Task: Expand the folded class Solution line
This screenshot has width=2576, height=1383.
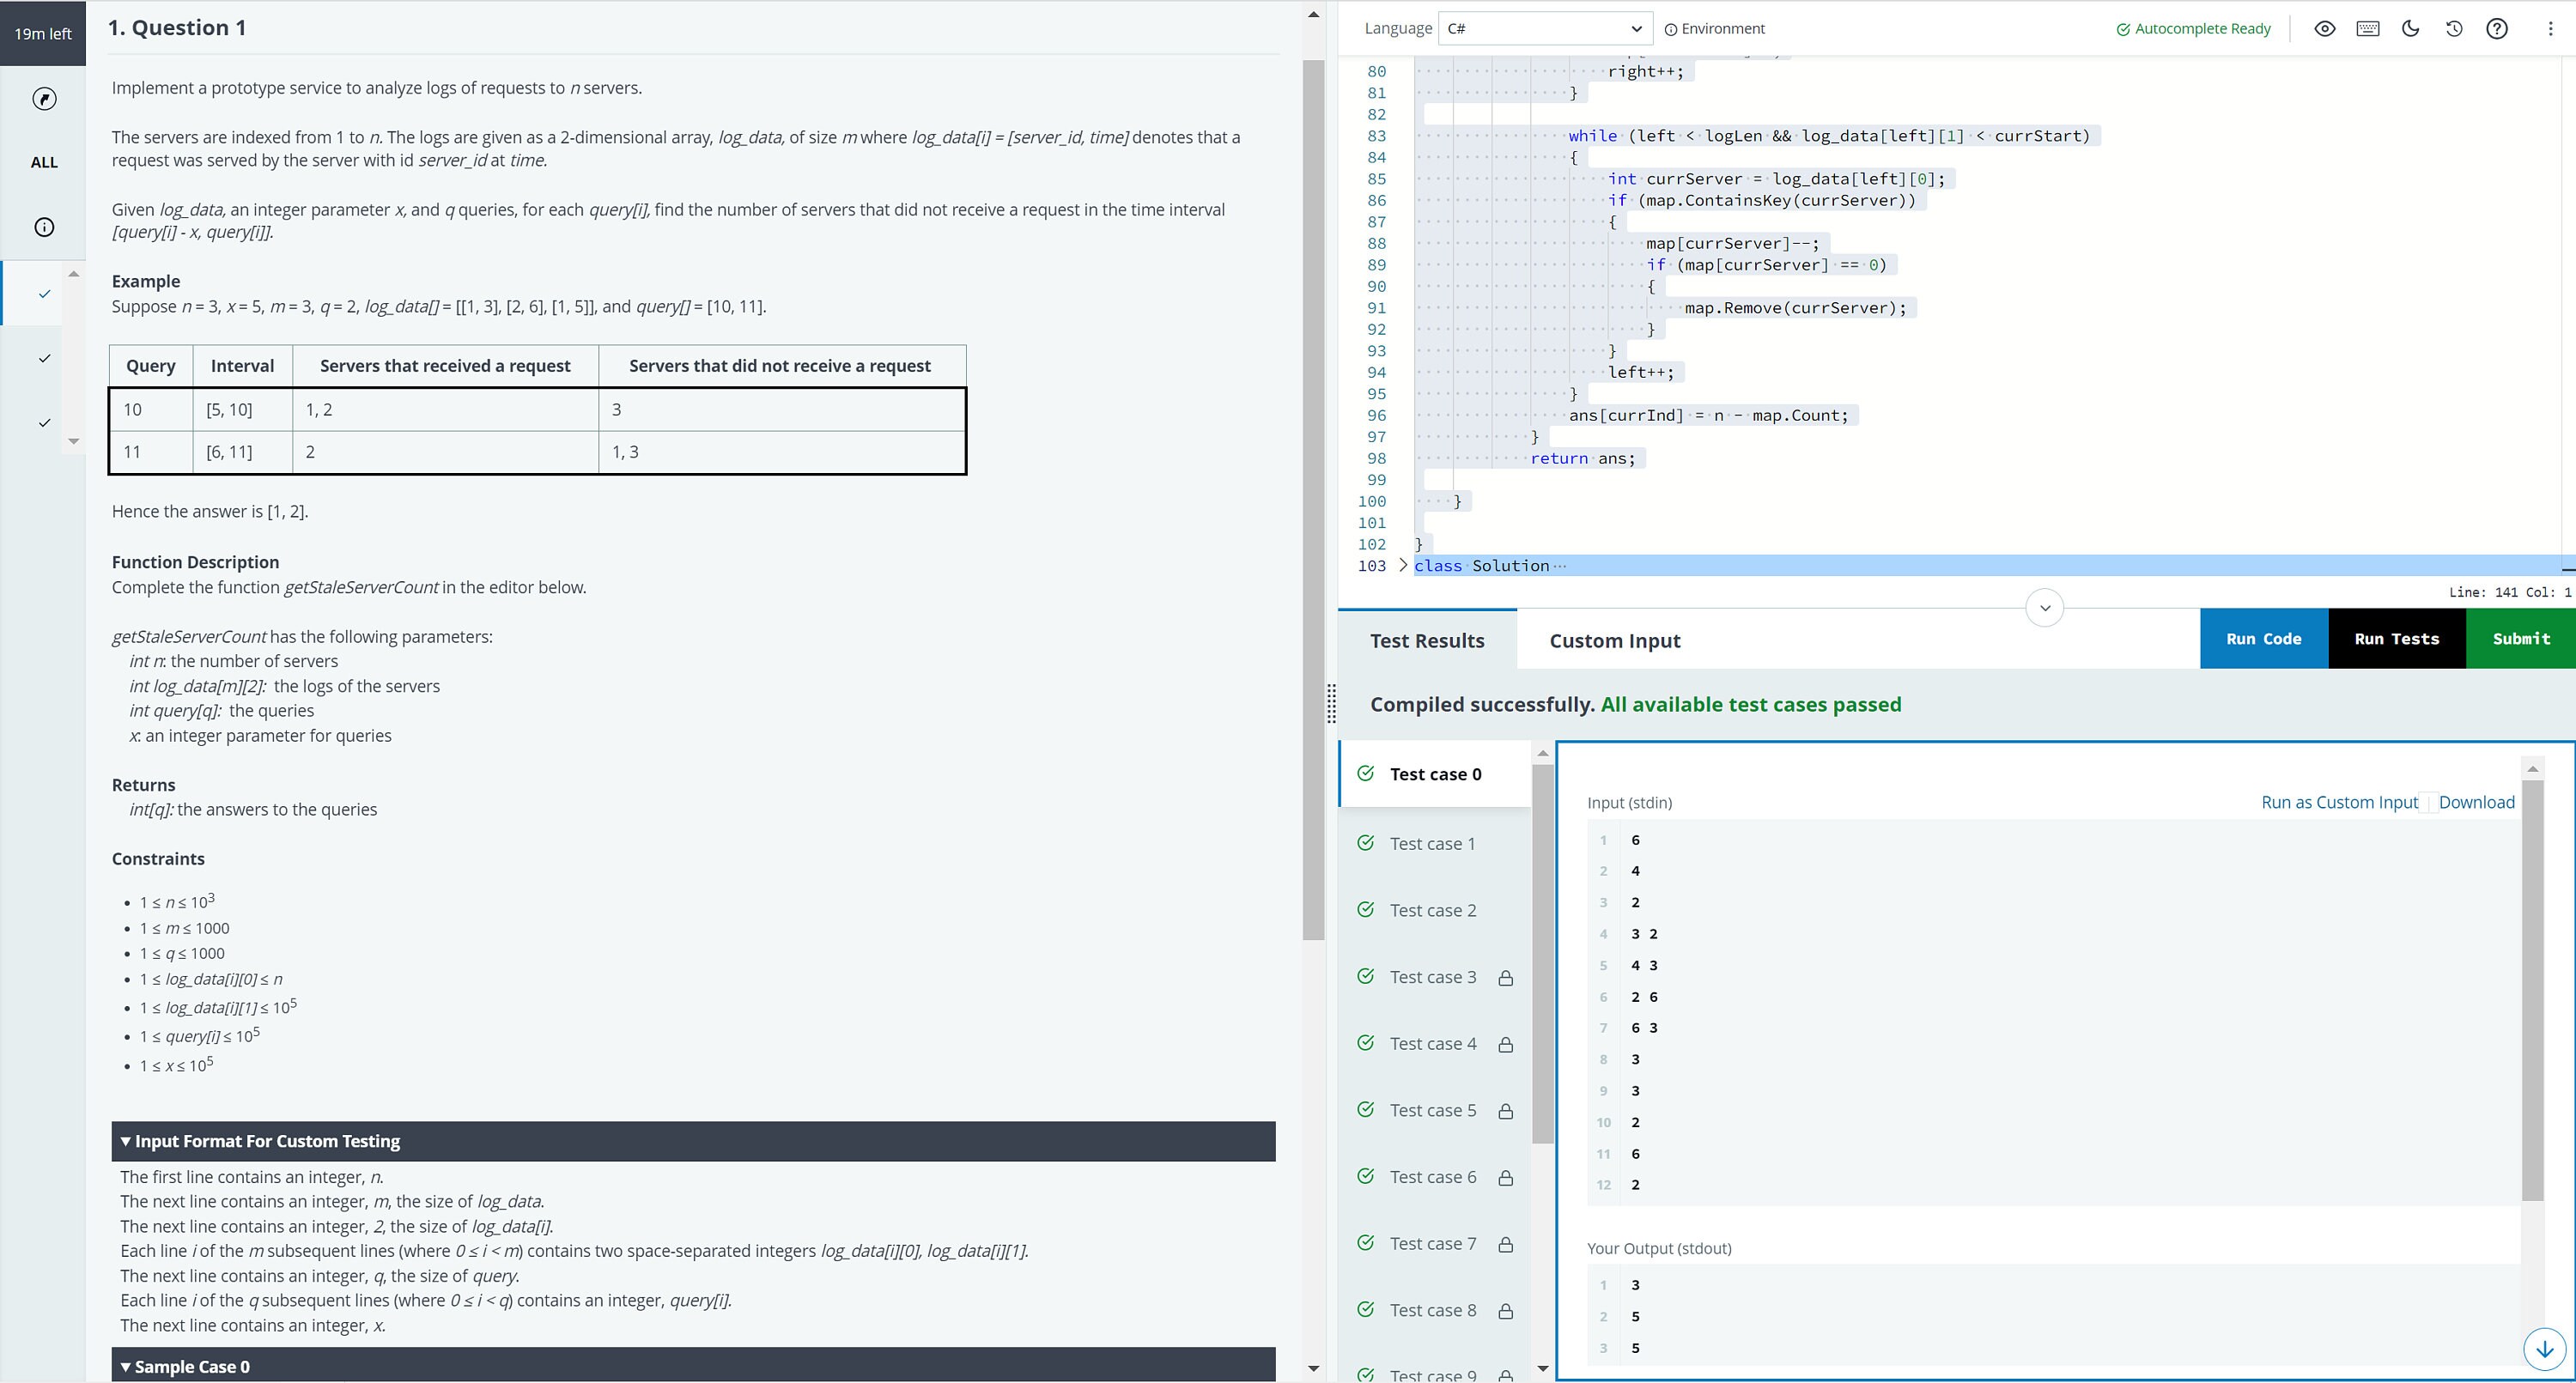Action: click(1403, 565)
